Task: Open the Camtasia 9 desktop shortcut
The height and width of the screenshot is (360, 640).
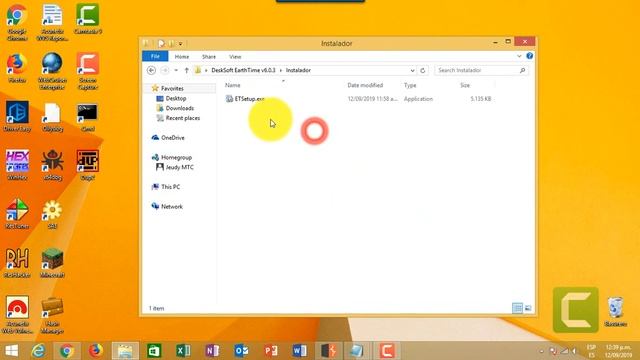Action: 88,19
